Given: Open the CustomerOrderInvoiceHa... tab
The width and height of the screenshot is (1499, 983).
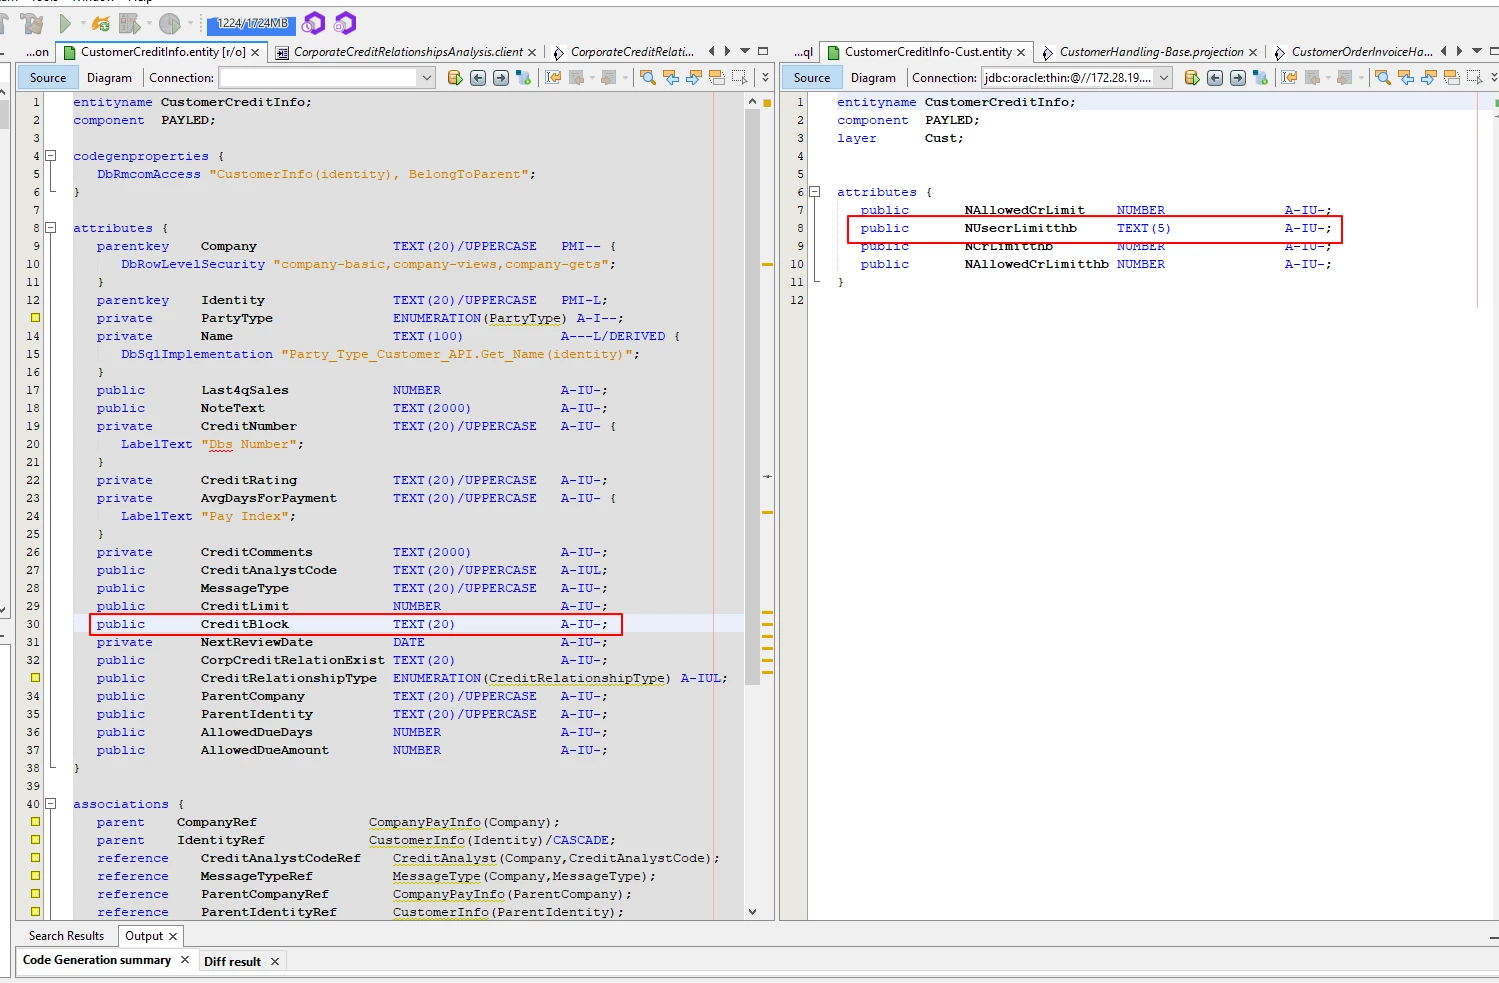Looking at the screenshot, I should 1354,52.
